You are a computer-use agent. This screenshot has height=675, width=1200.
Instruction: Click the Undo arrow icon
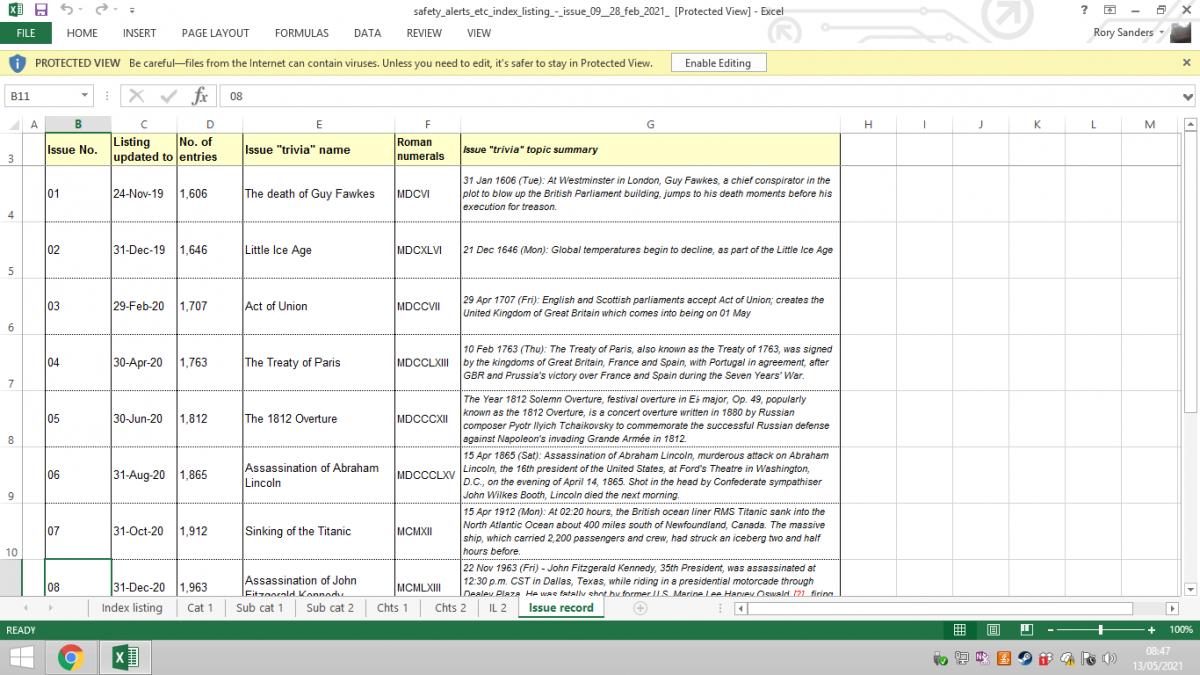tap(66, 10)
